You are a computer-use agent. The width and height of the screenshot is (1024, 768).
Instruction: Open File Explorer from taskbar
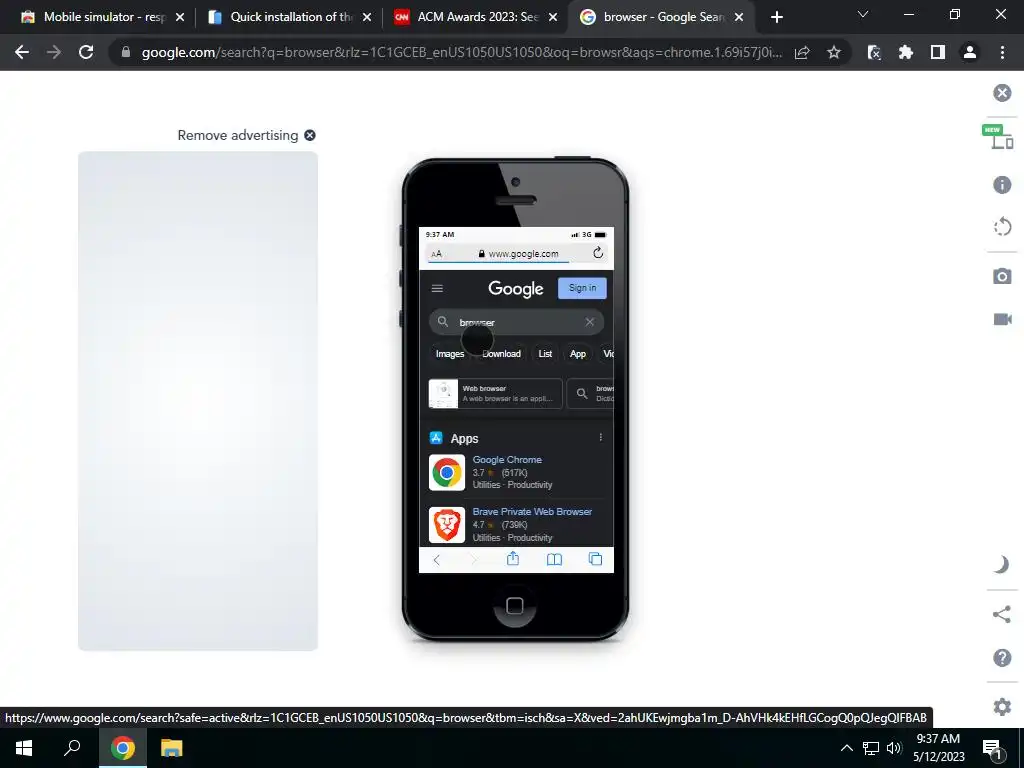click(171, 748)
